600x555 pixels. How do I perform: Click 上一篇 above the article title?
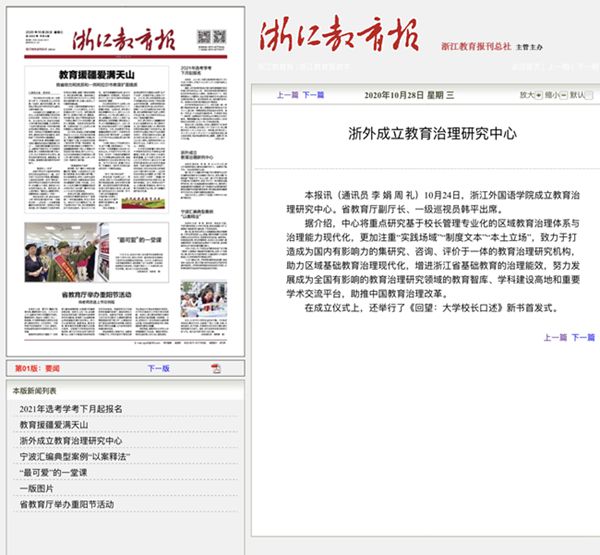(286, 96)
